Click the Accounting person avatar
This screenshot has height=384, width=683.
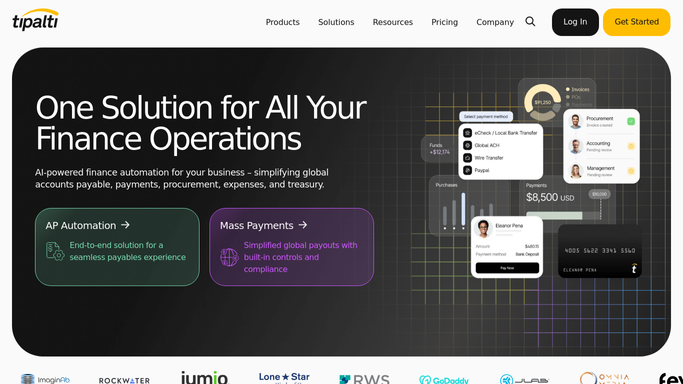(576, 146)
